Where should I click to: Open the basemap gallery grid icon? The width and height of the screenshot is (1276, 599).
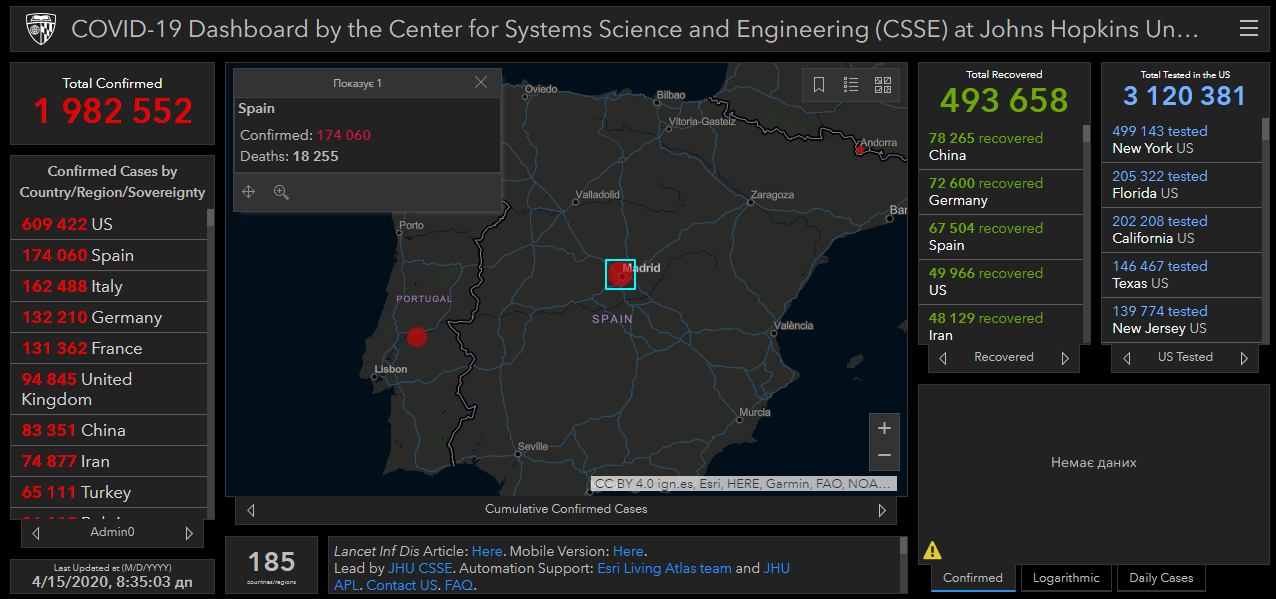(883, 85)
